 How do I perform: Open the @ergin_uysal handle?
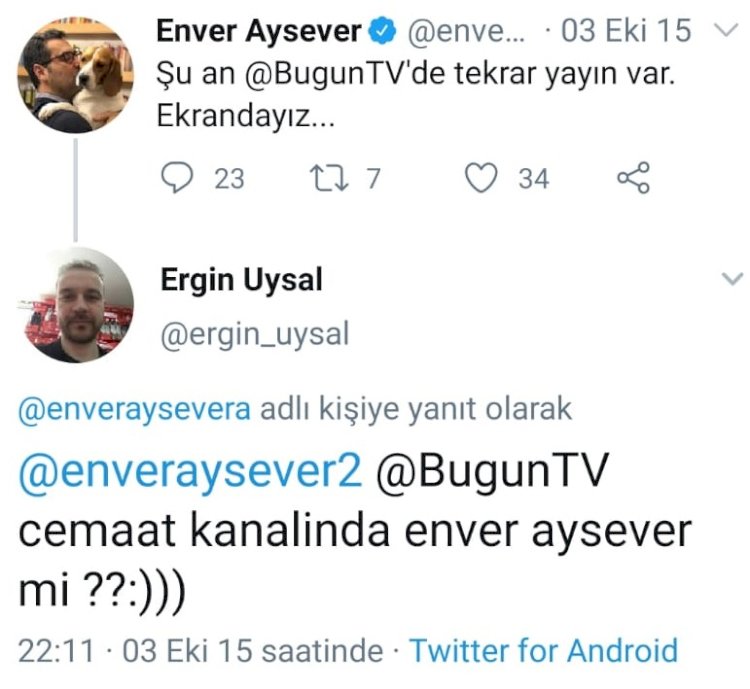tap(255, 335)
